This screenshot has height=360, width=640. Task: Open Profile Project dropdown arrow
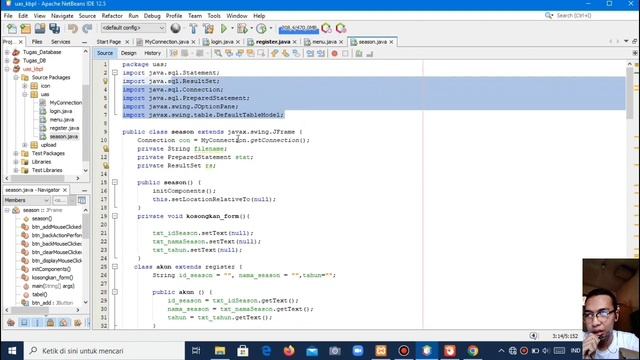tap(271, 28)
